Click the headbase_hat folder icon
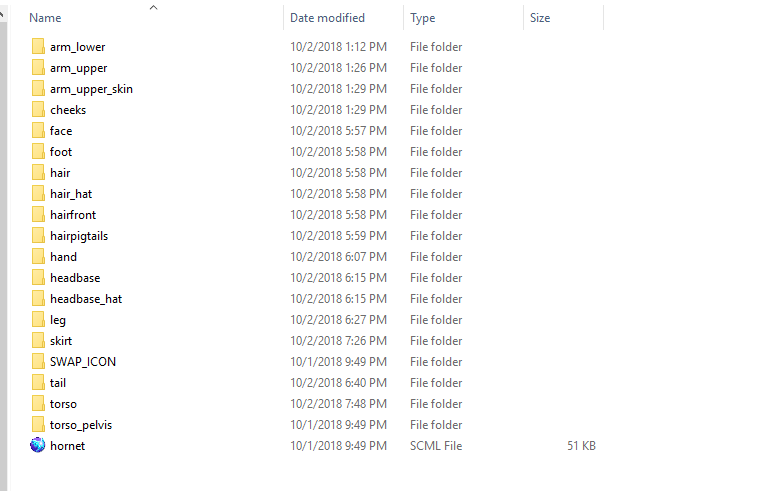This screenshot has width=768, height=491. [x=38, y=299]
